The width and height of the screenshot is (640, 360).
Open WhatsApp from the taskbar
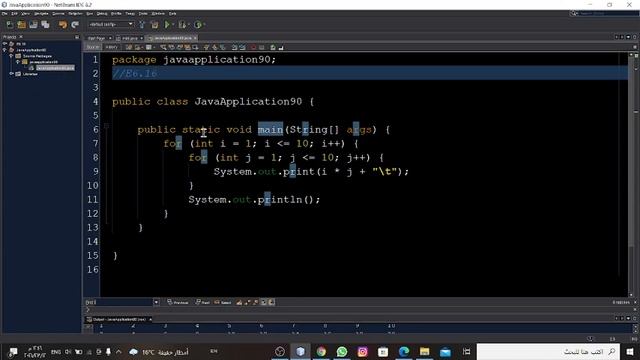[x=342, y=351]
